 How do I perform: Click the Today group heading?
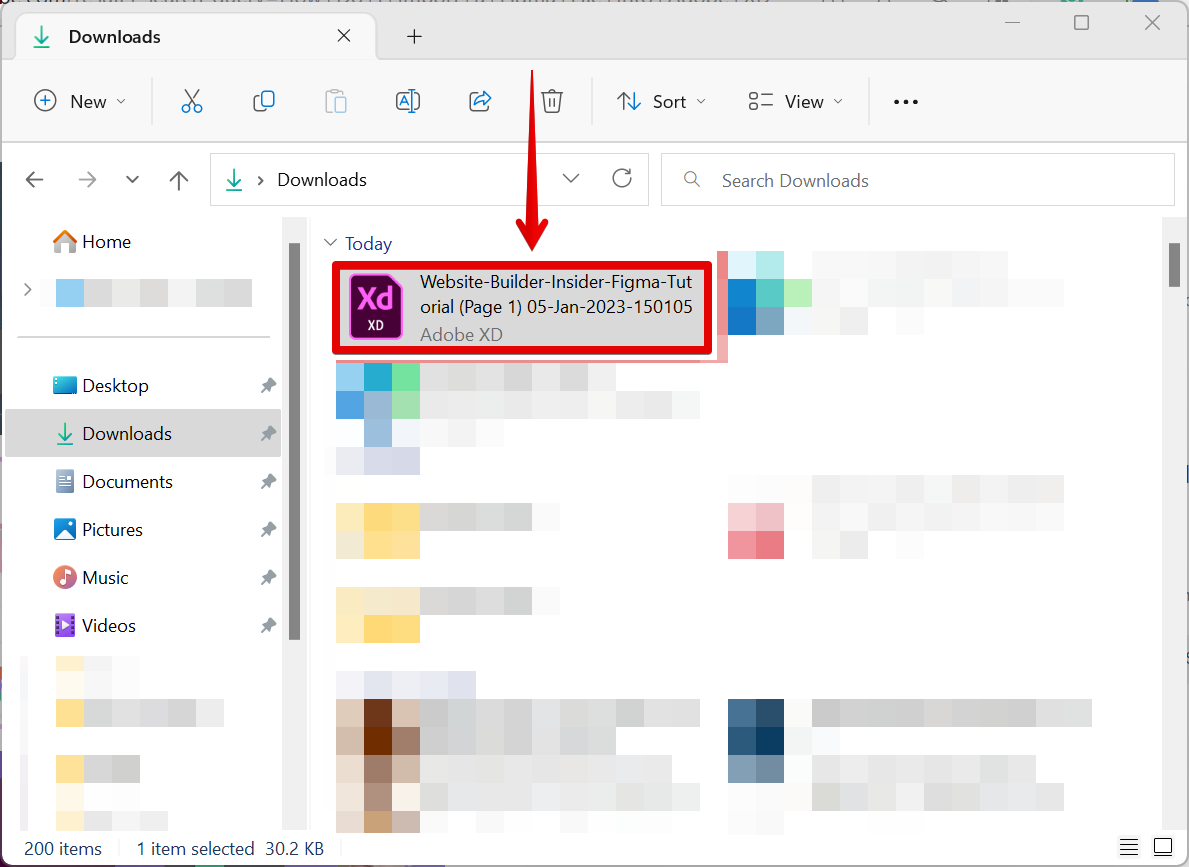[x=369, y=243]
